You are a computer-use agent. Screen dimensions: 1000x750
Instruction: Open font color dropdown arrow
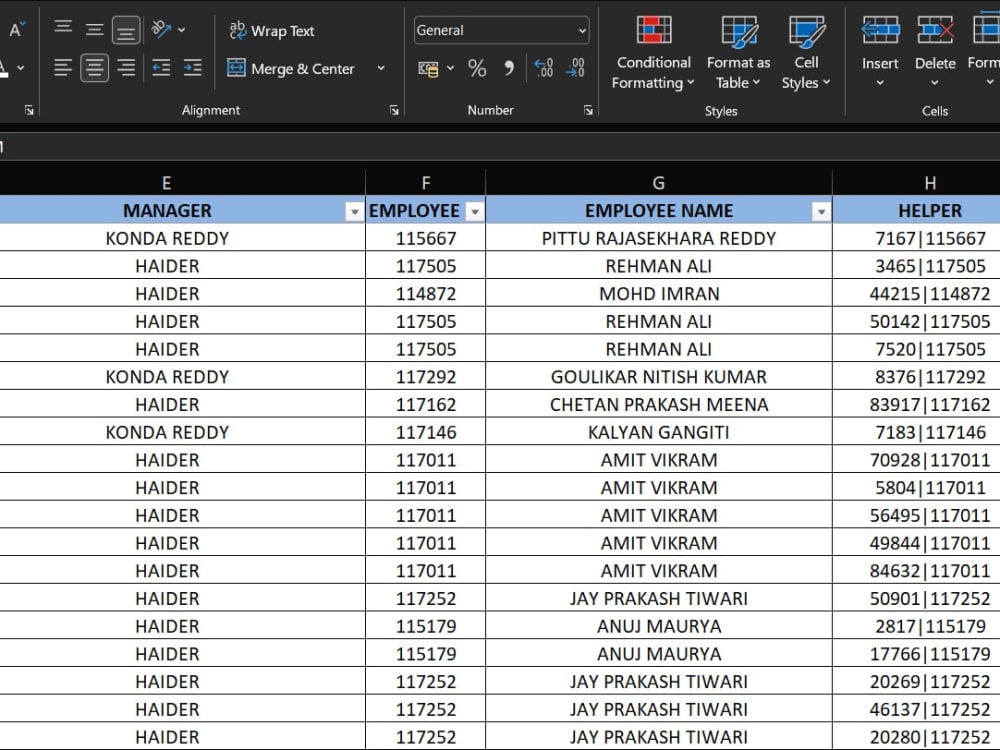(x=20, y=68)
